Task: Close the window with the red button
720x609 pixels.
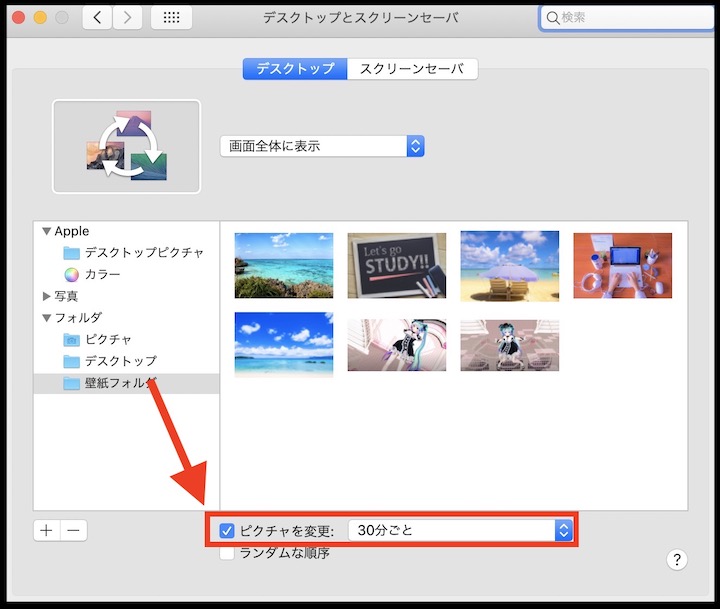Action: click(x=18, y=18)
